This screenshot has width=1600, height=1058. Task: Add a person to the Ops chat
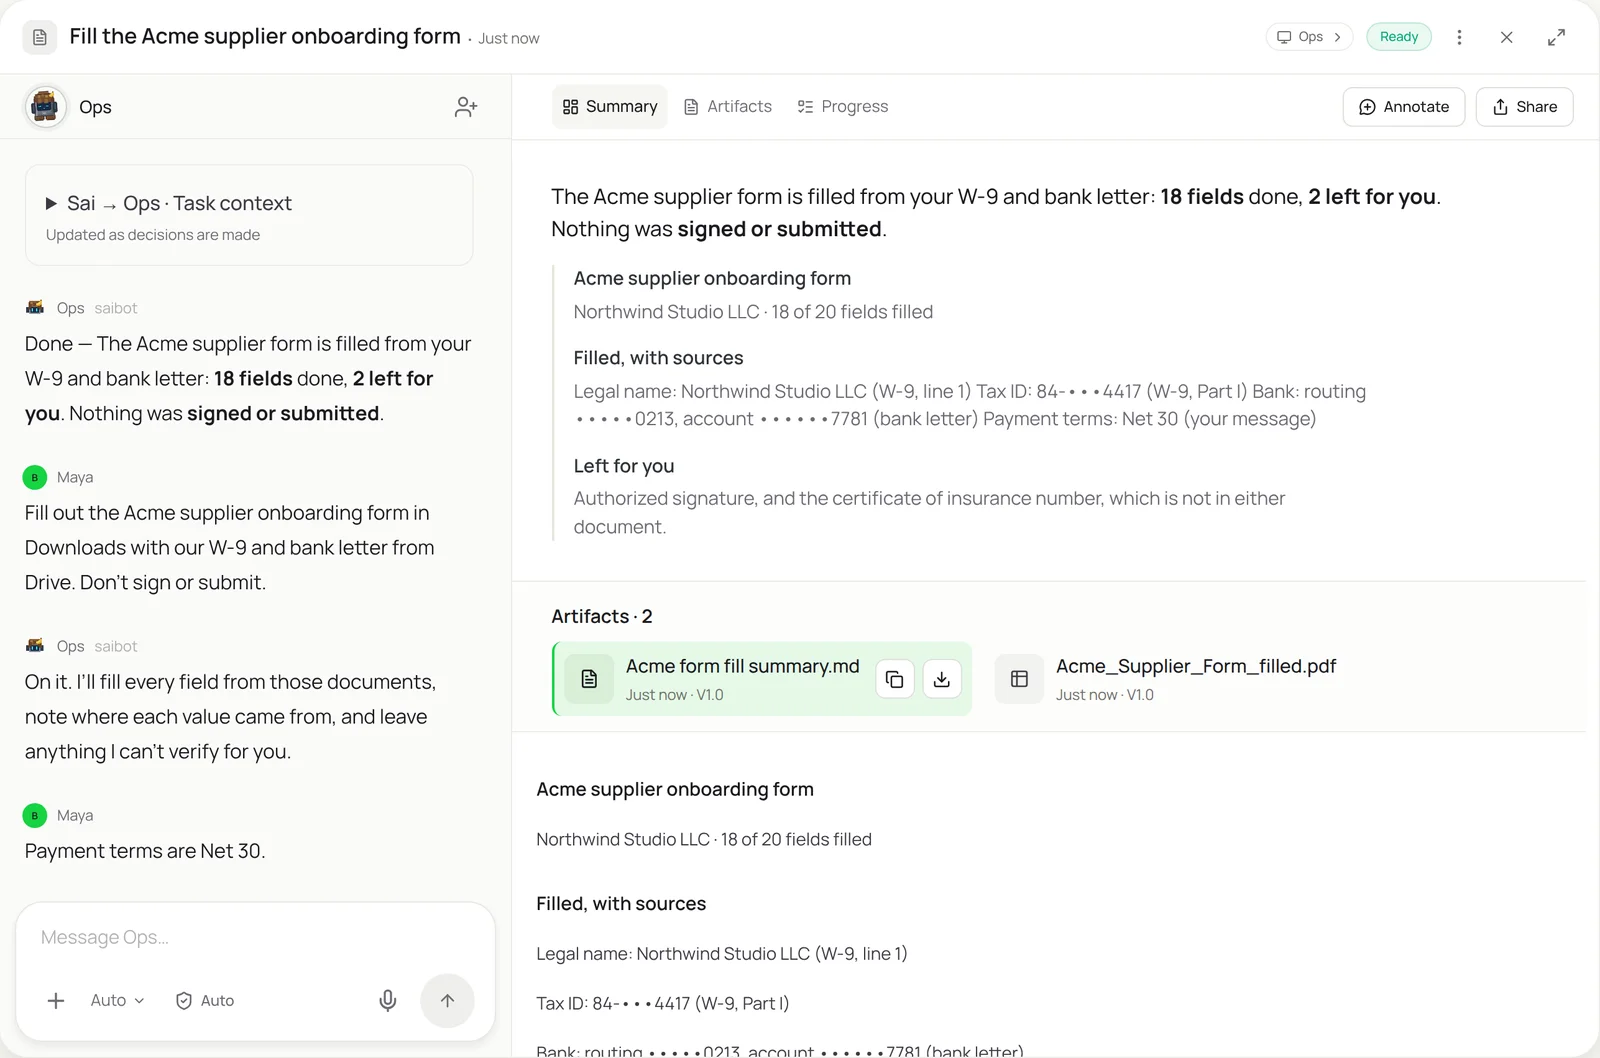(466, 107)
